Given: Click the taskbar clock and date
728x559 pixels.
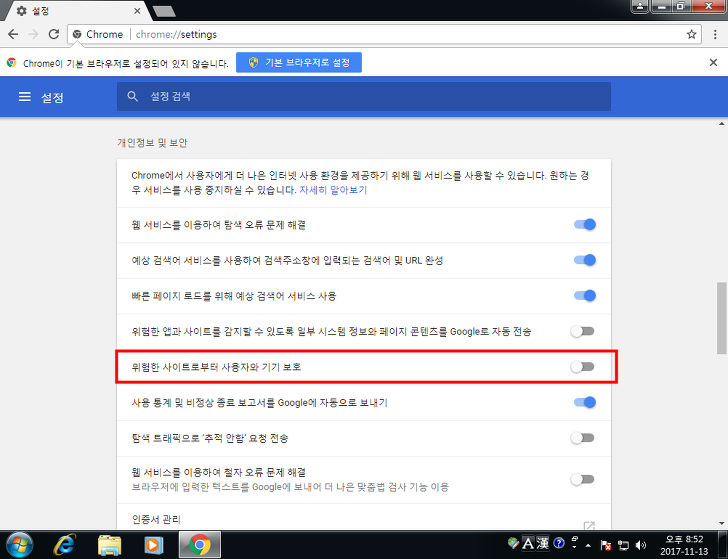Looking at the screenshot, I should (684, 545).
